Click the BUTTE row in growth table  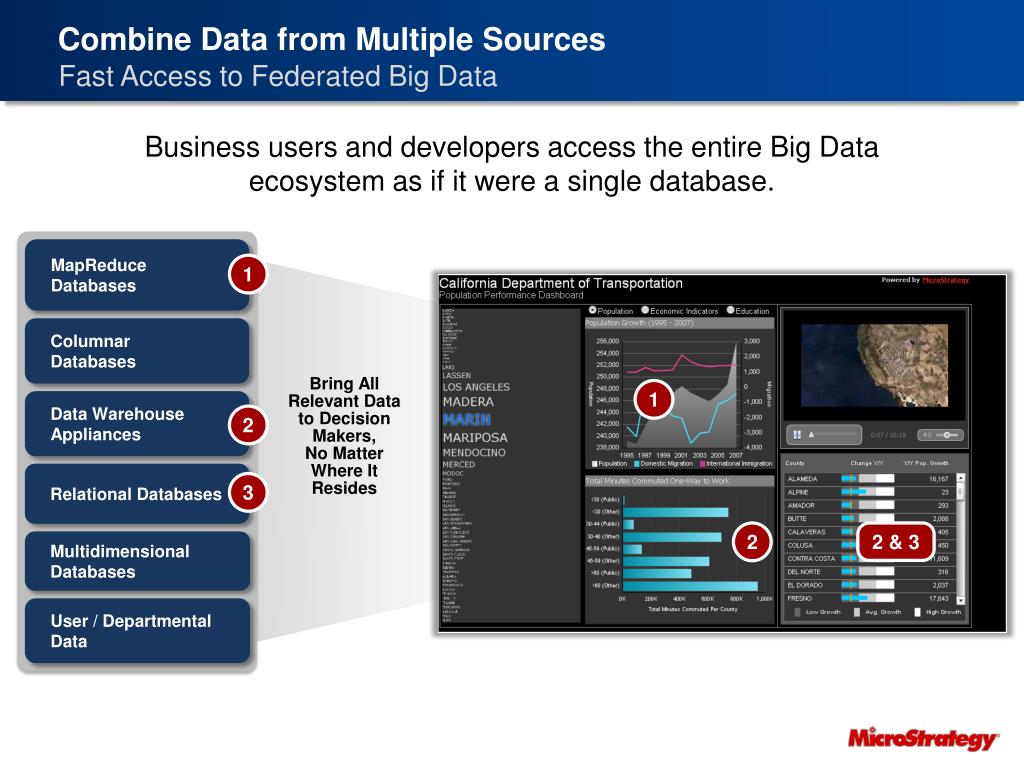coord(869,519)
